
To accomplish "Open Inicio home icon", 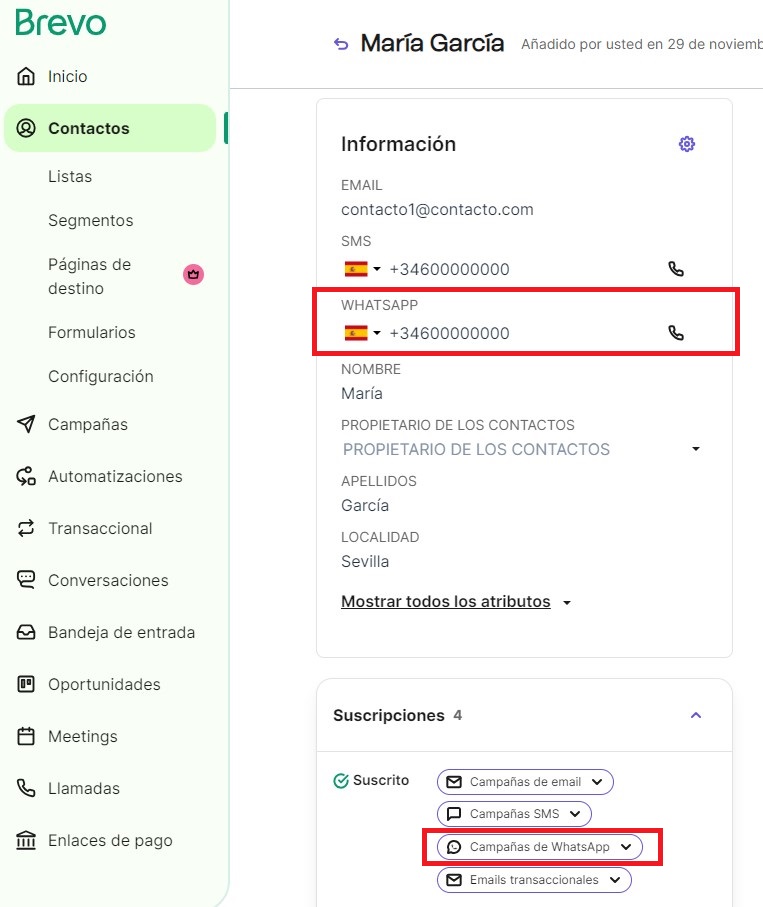I will click(x=26, y=76).
